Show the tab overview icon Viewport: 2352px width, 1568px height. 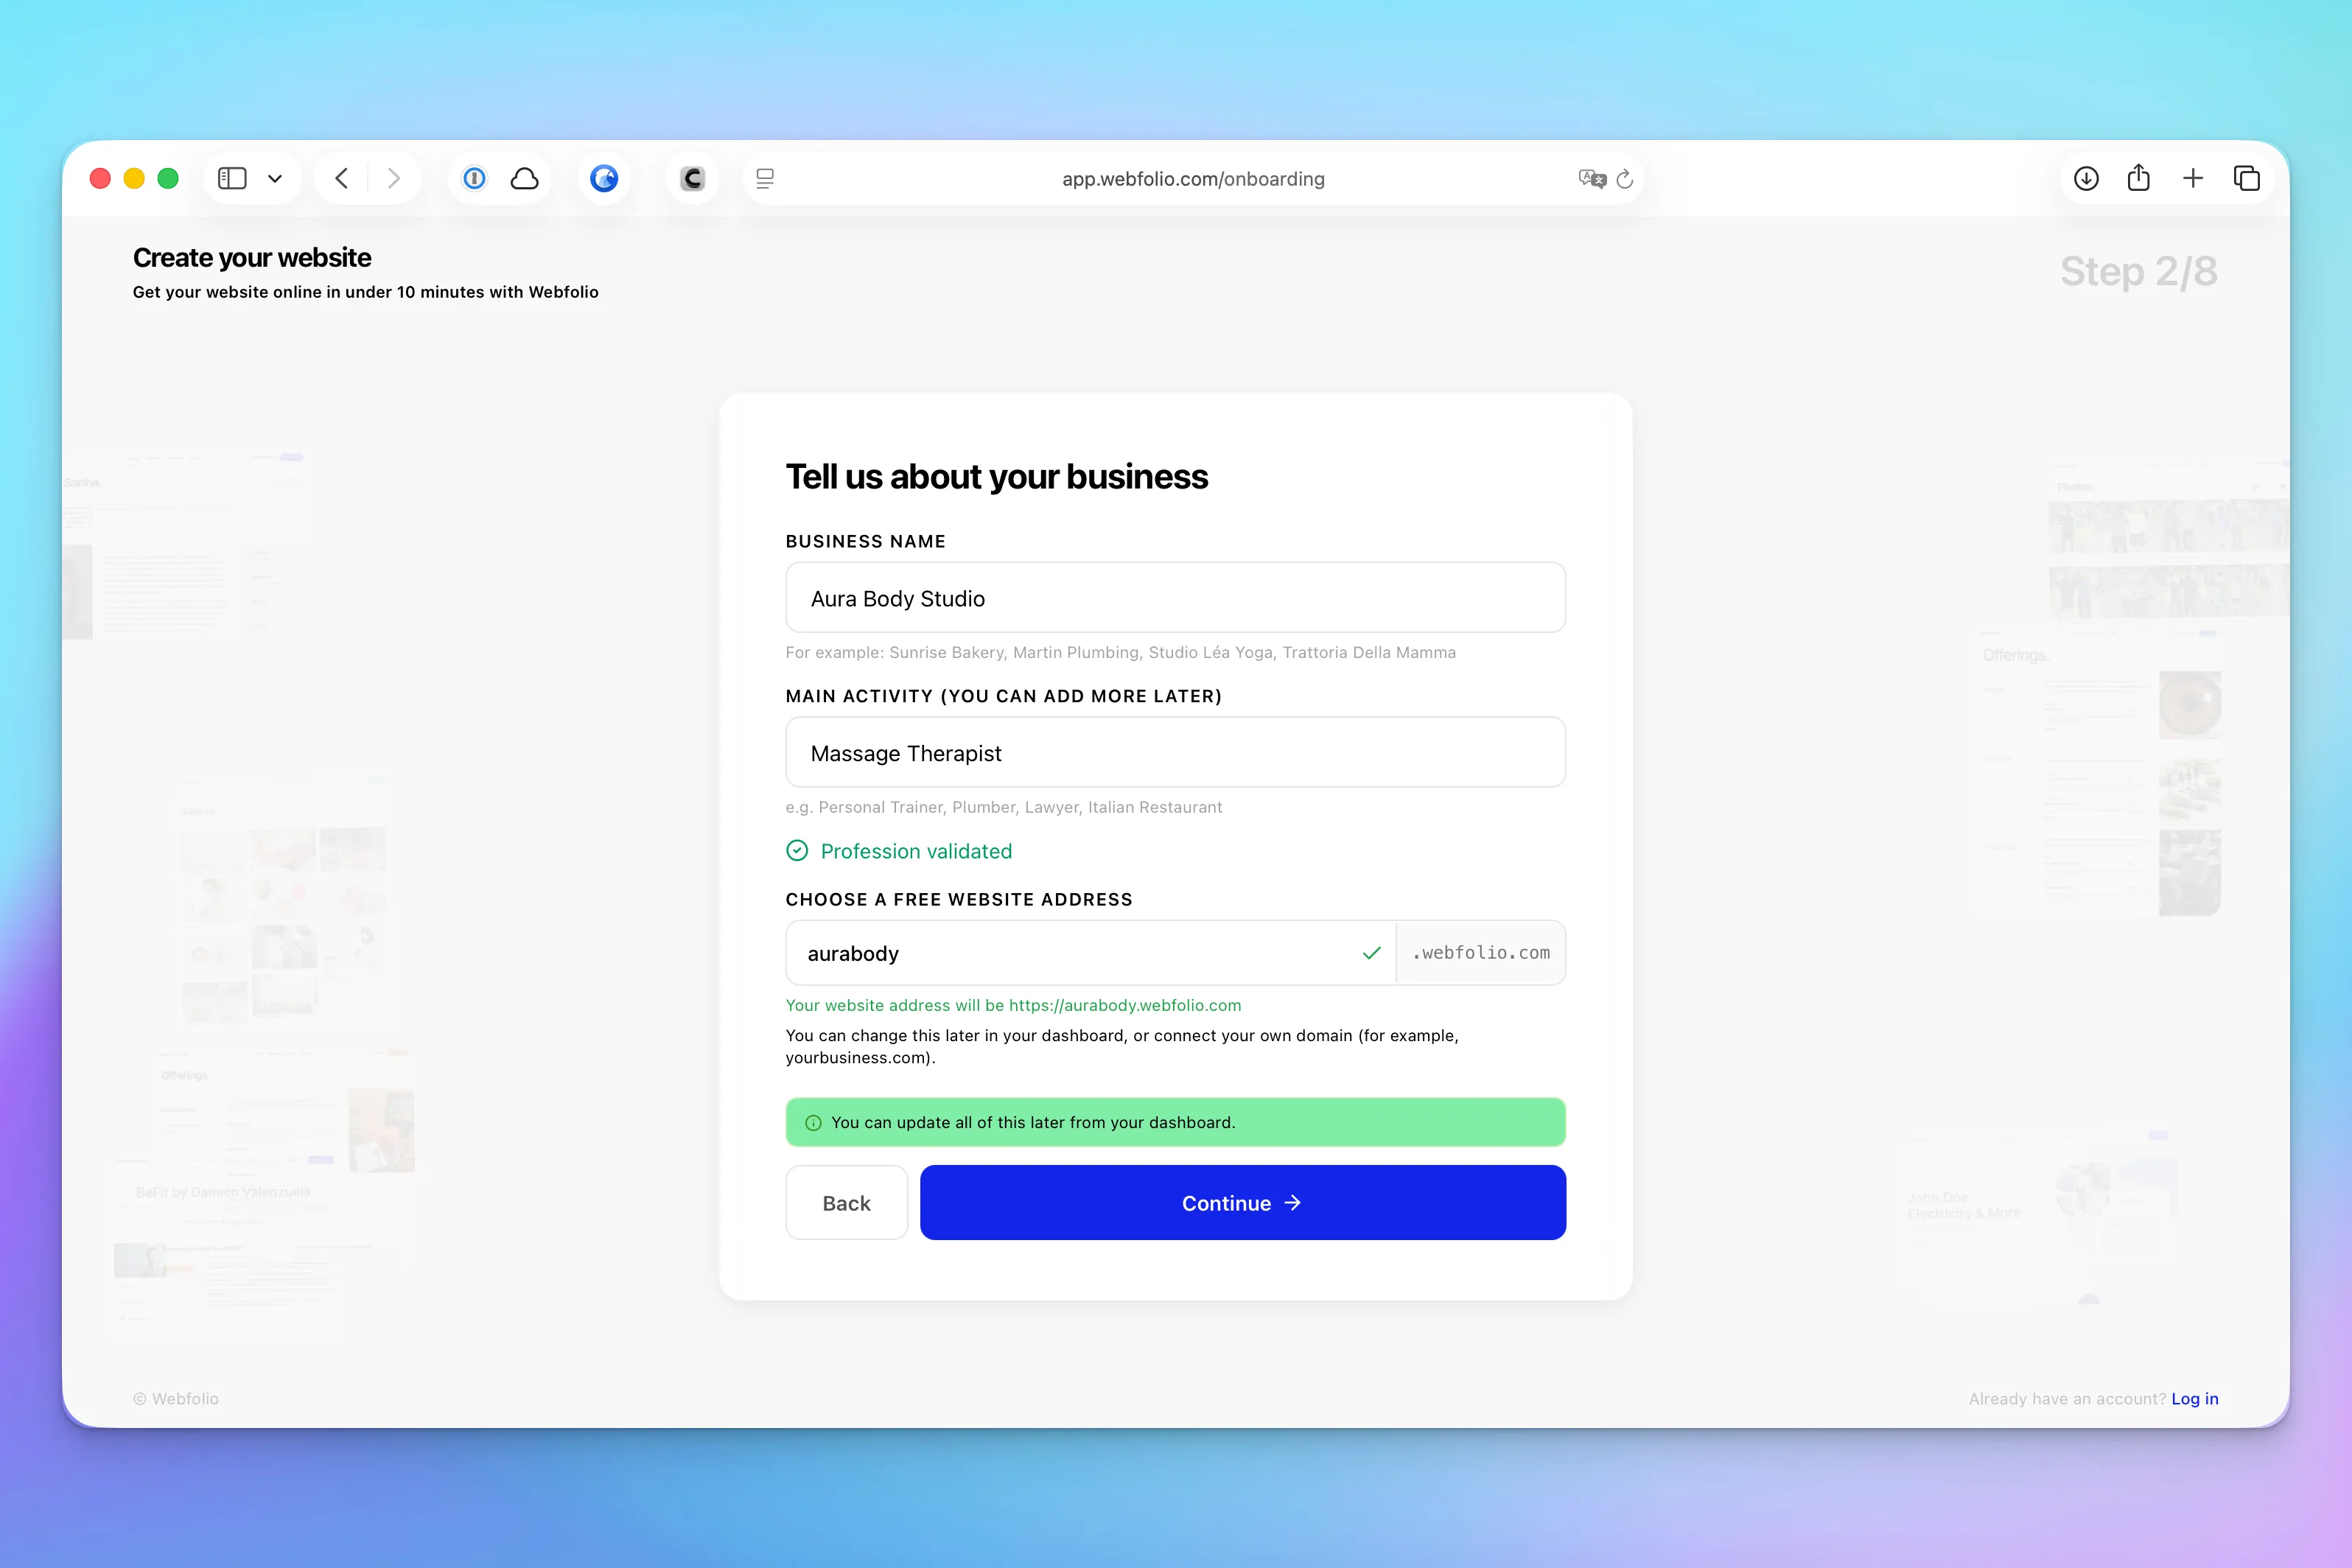pyautogui.click(x=2247, y=178)
